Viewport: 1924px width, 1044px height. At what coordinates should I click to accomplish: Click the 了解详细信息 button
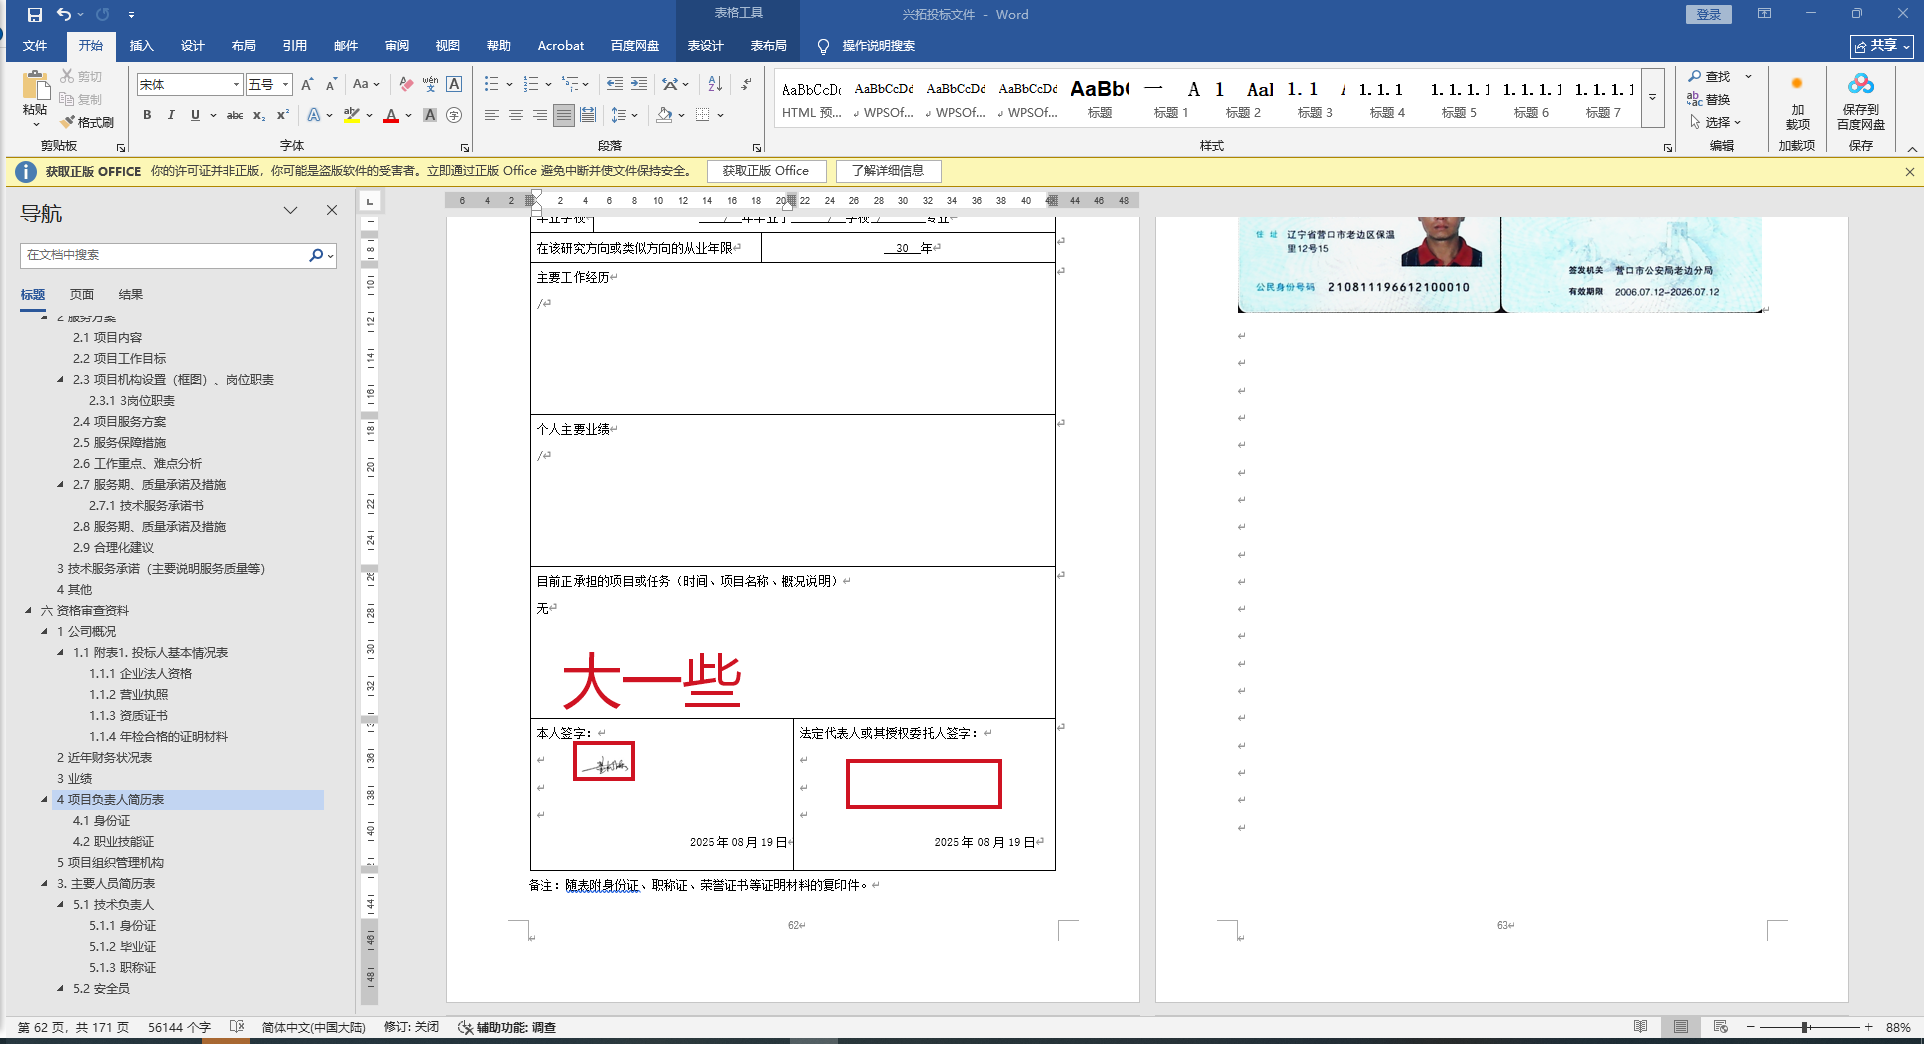pos(888,171)
